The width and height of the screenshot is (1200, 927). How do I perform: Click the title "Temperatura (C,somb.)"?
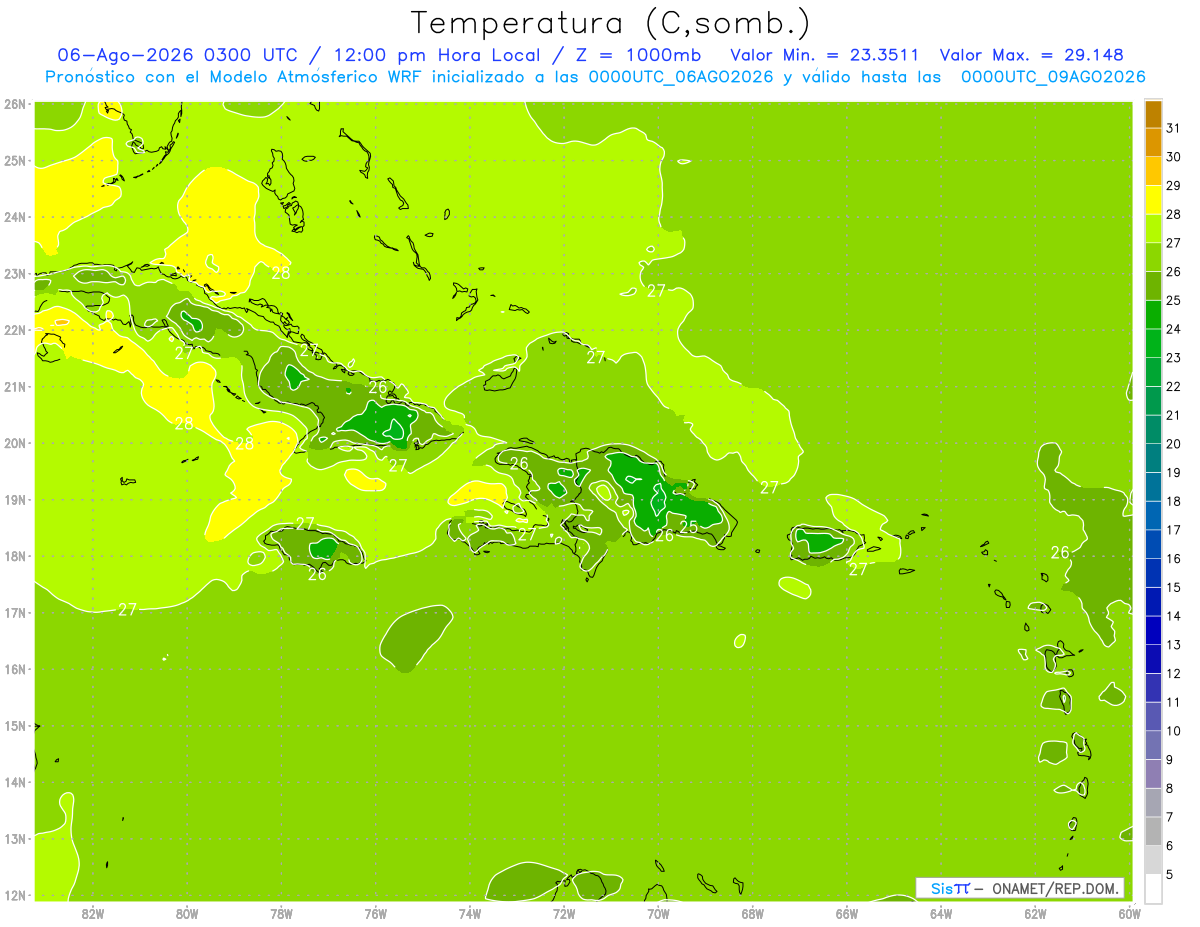tap(611, 24)
